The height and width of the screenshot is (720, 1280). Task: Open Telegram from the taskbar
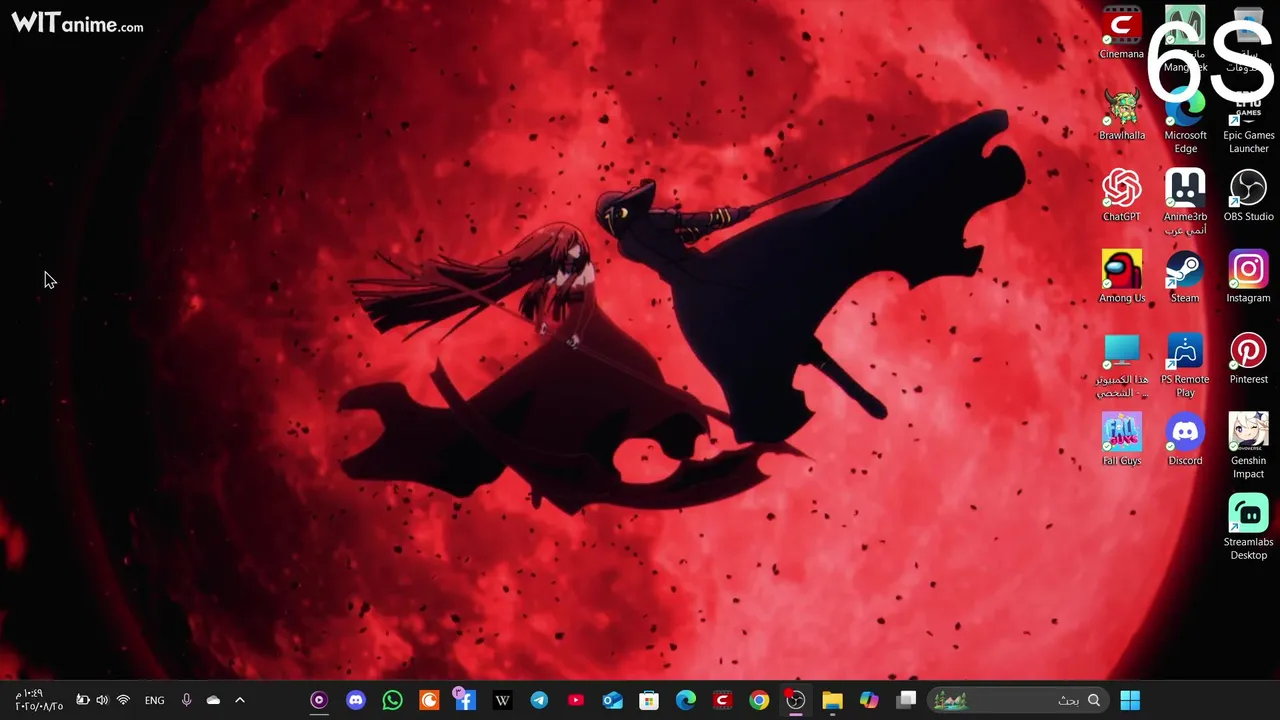[539, 700]
